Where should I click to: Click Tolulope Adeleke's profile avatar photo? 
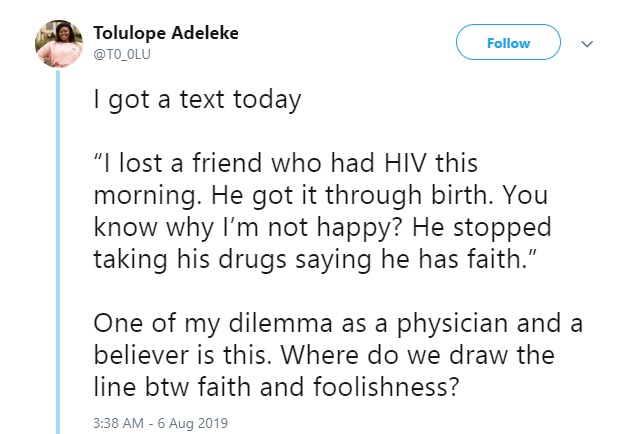pyautogui.click(x=58, y=45)
